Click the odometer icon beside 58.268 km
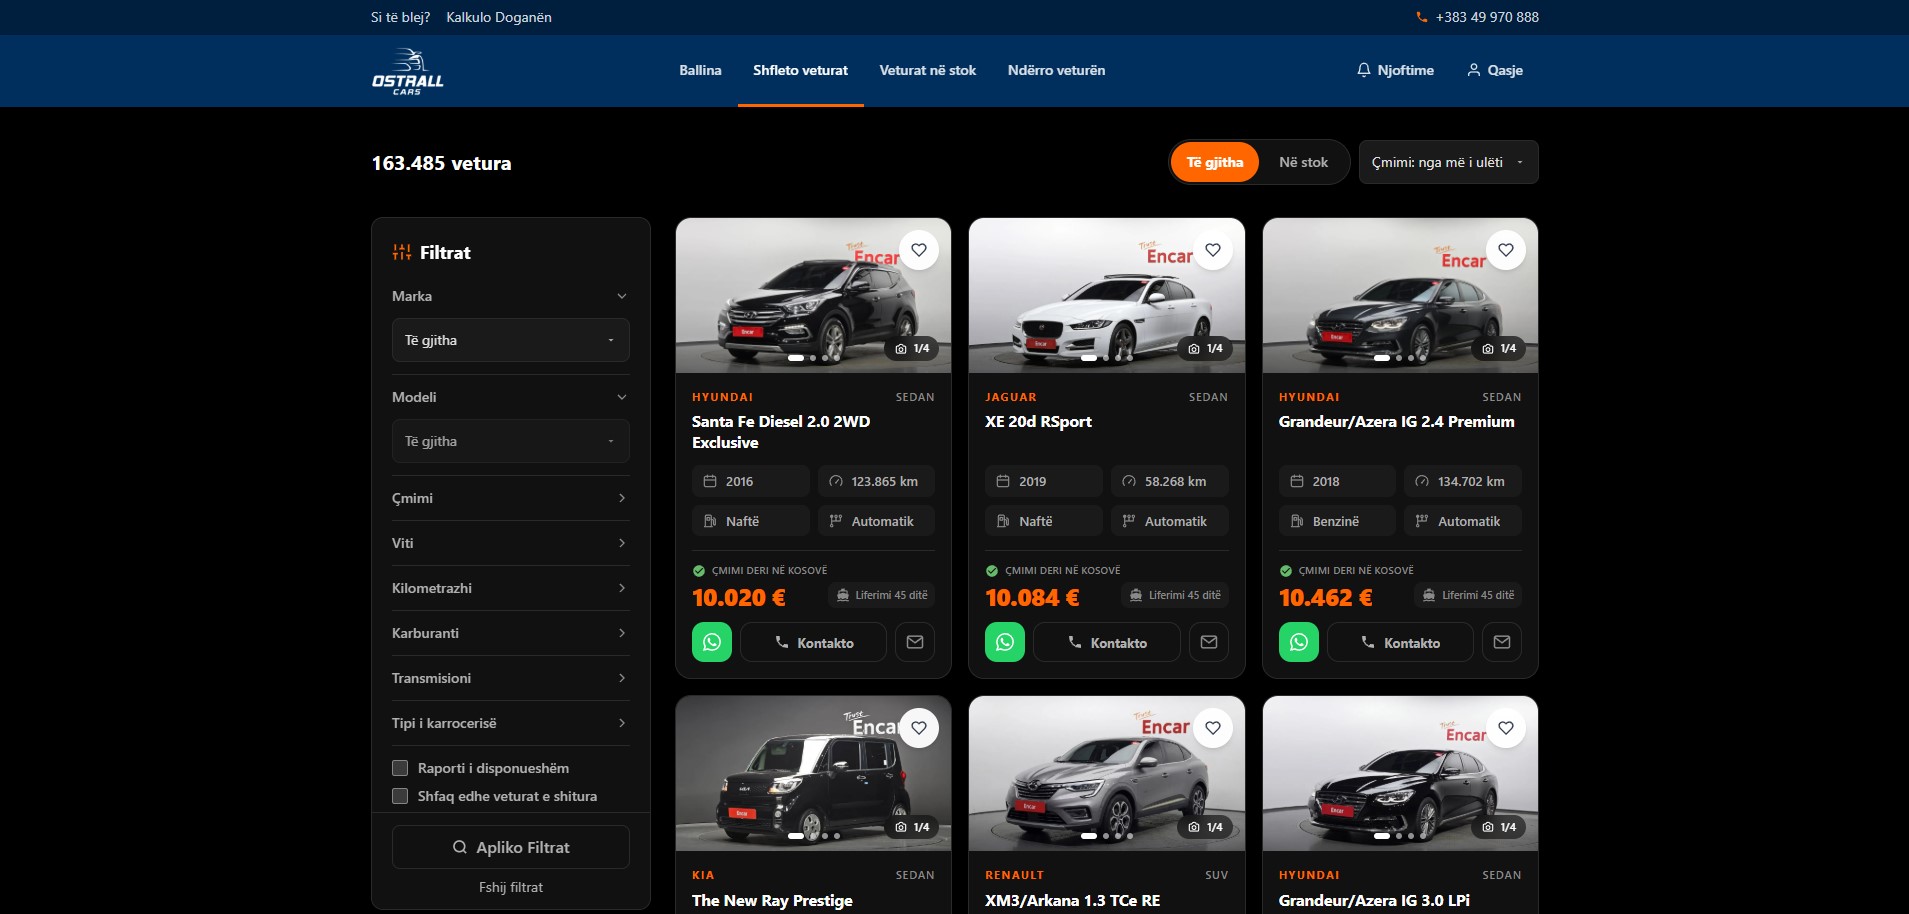Viewport: 1909px width, 914px height. click(x=1129, y=481)
